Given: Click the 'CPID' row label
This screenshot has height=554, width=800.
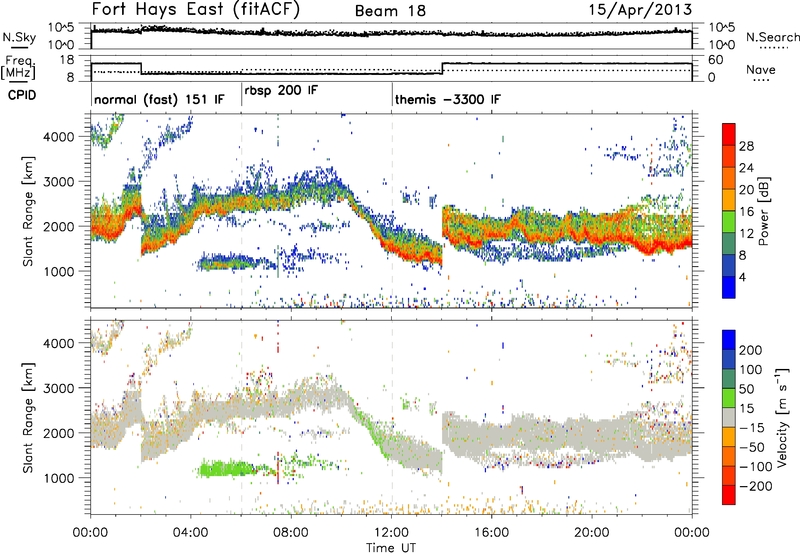Looking at the screenshot, I should (22, 95).
